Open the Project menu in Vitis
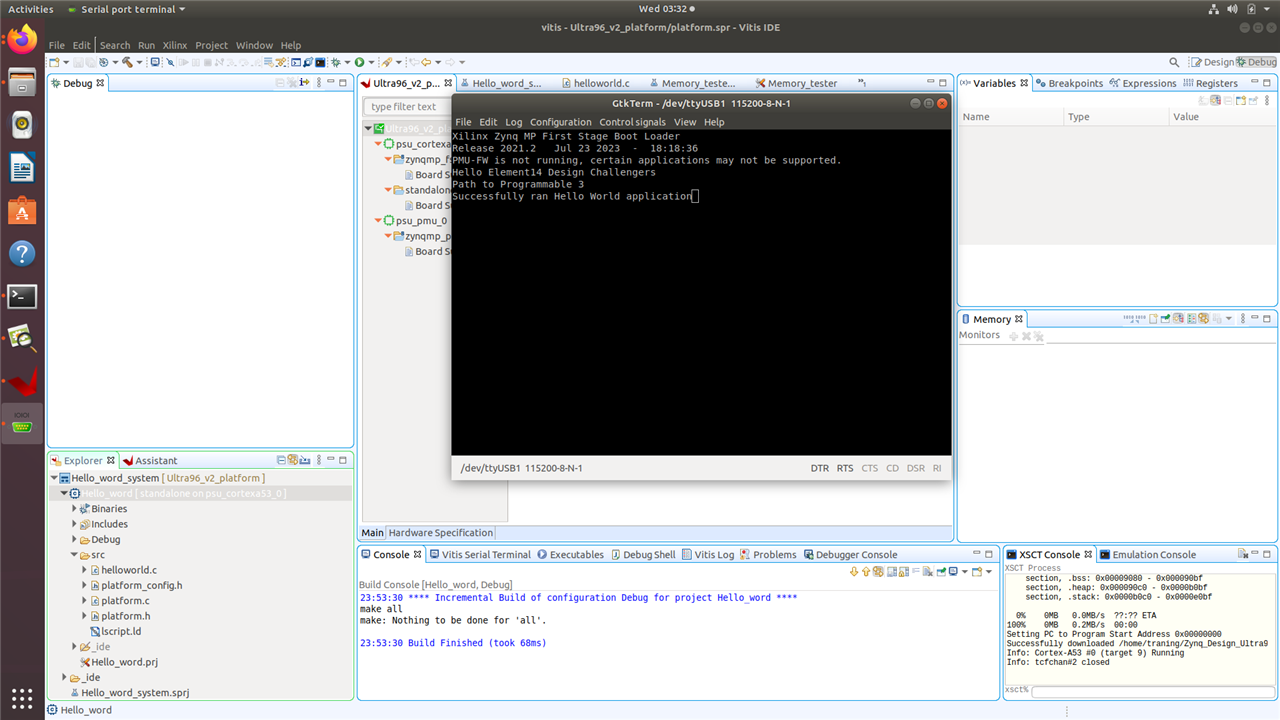The width and height of the screenshot is (1280, 720). (x=212, y=45)
